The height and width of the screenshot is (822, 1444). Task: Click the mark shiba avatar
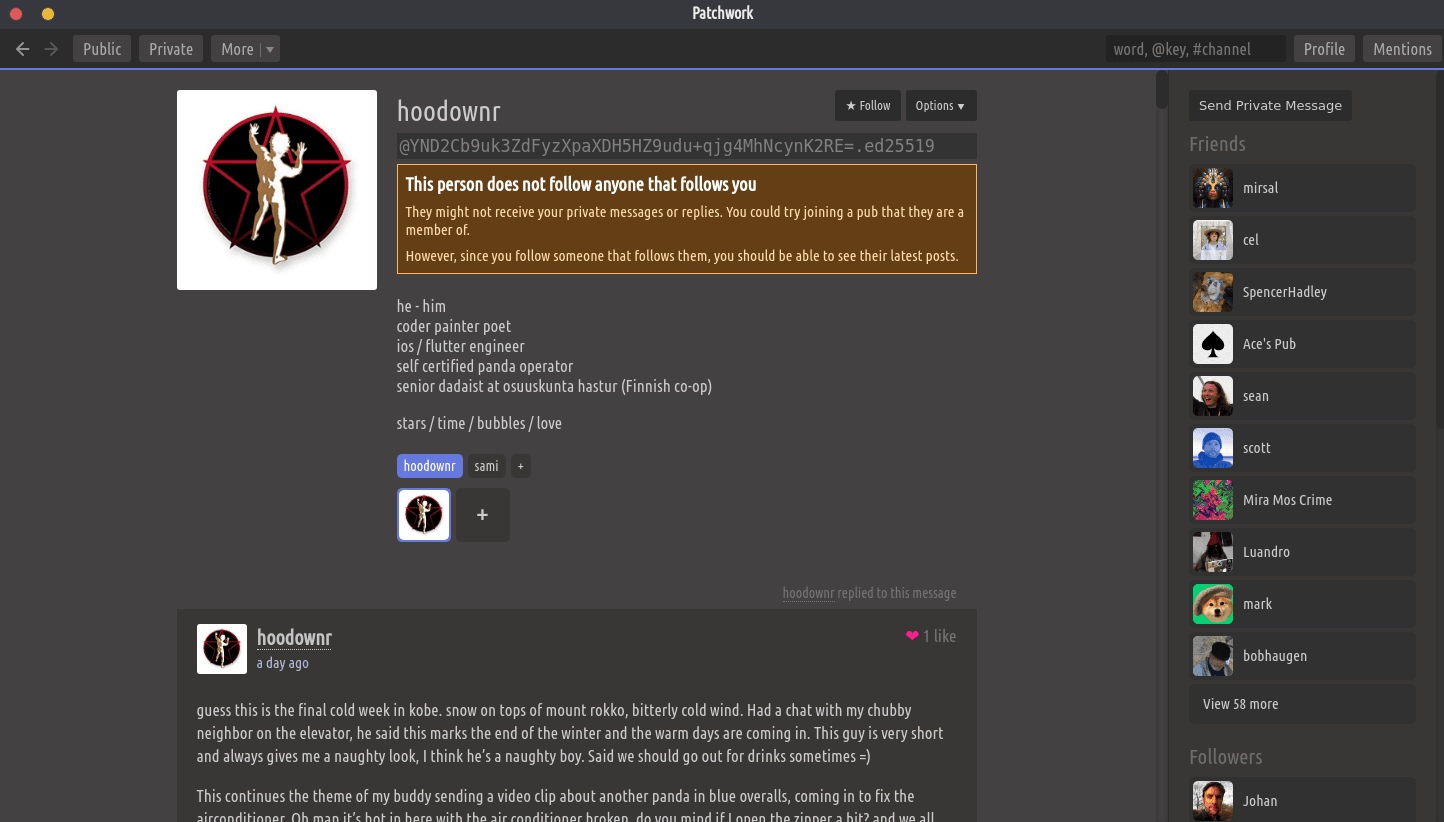[x=1212, y=604]
